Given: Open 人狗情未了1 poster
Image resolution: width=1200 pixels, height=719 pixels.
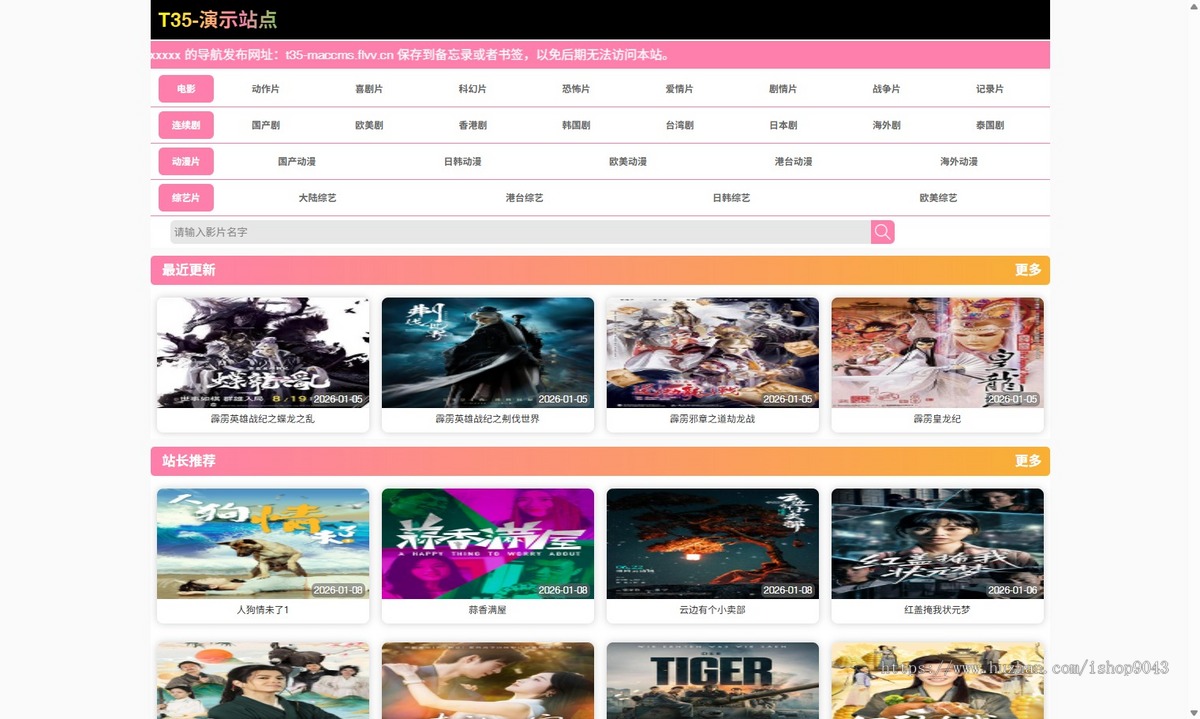Looking at the screenshot, I should coord(263,544).
